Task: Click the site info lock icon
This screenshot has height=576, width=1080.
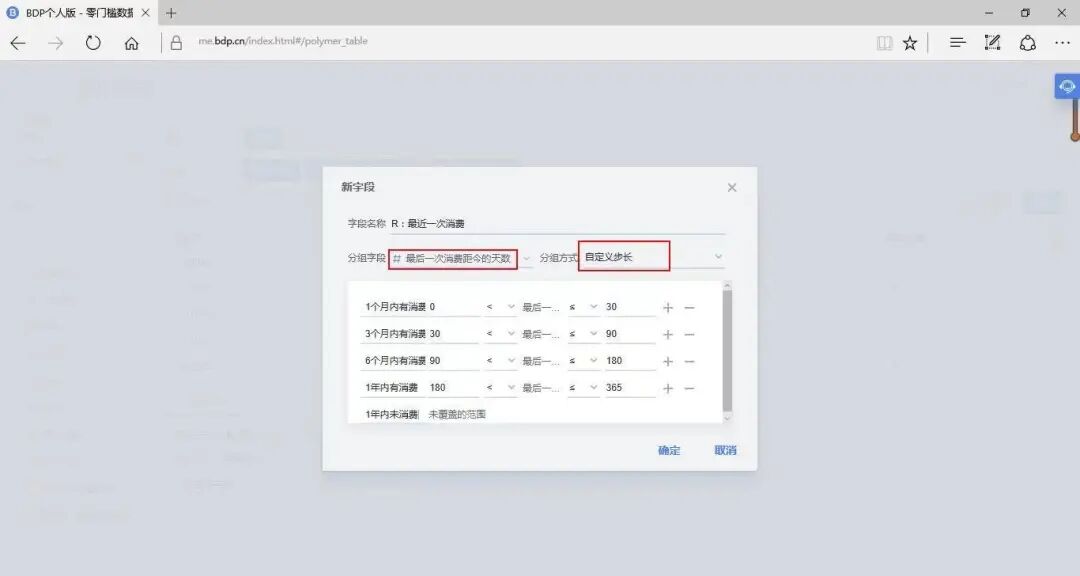Action: click(x=176, y=42)
